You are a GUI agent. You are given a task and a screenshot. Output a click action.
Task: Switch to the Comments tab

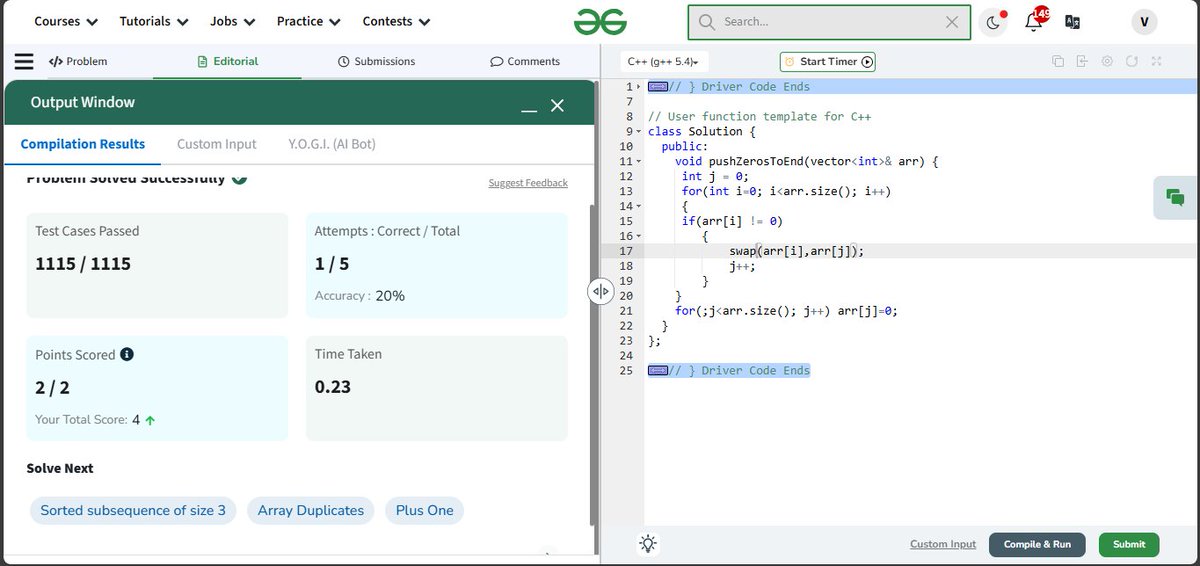(525, 61)
